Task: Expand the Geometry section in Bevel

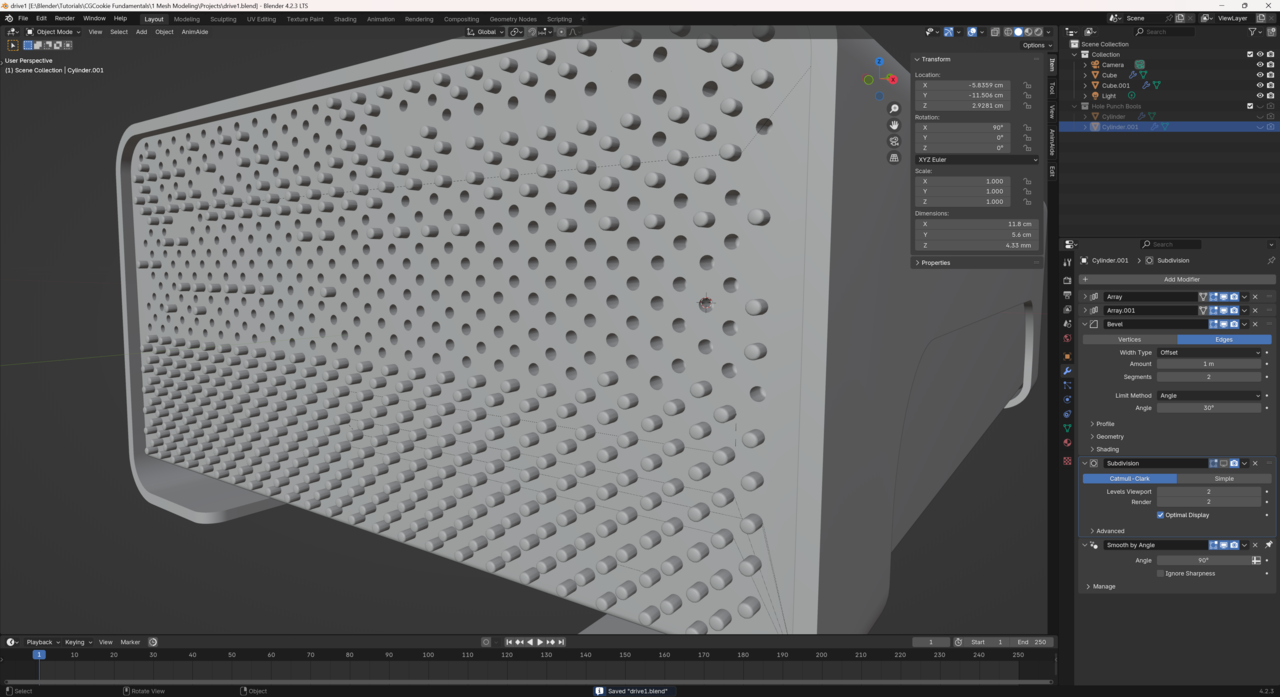Action: 1109,437
